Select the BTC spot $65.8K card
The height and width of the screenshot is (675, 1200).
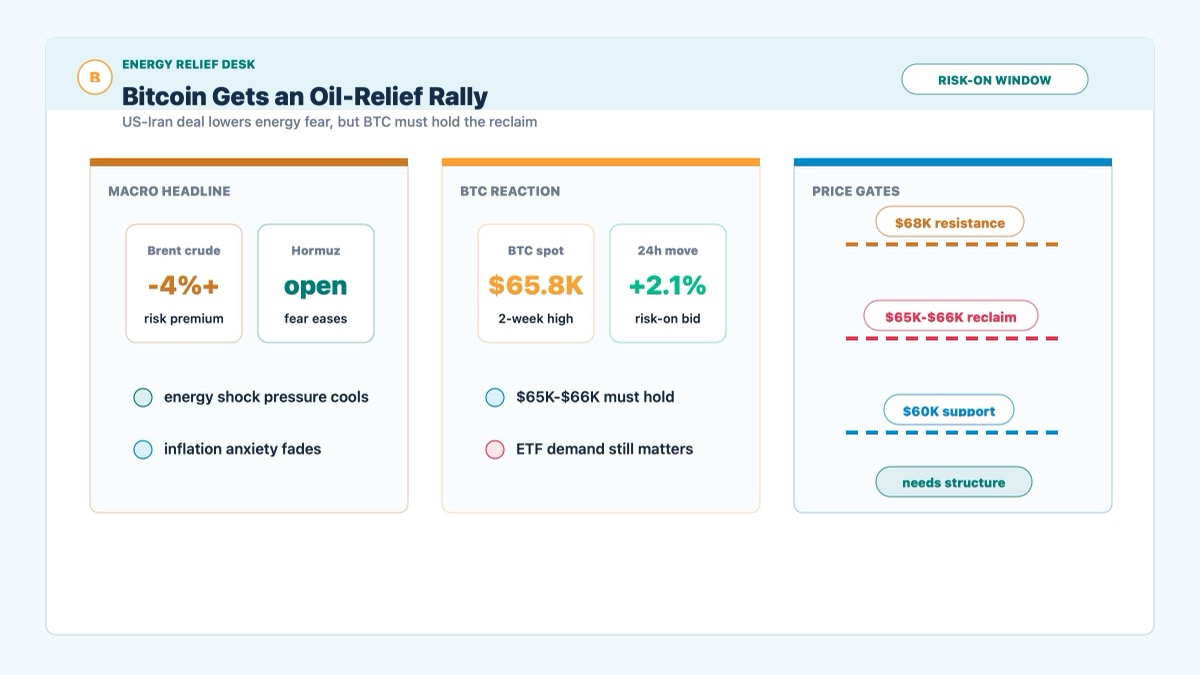tap(536, 283)
